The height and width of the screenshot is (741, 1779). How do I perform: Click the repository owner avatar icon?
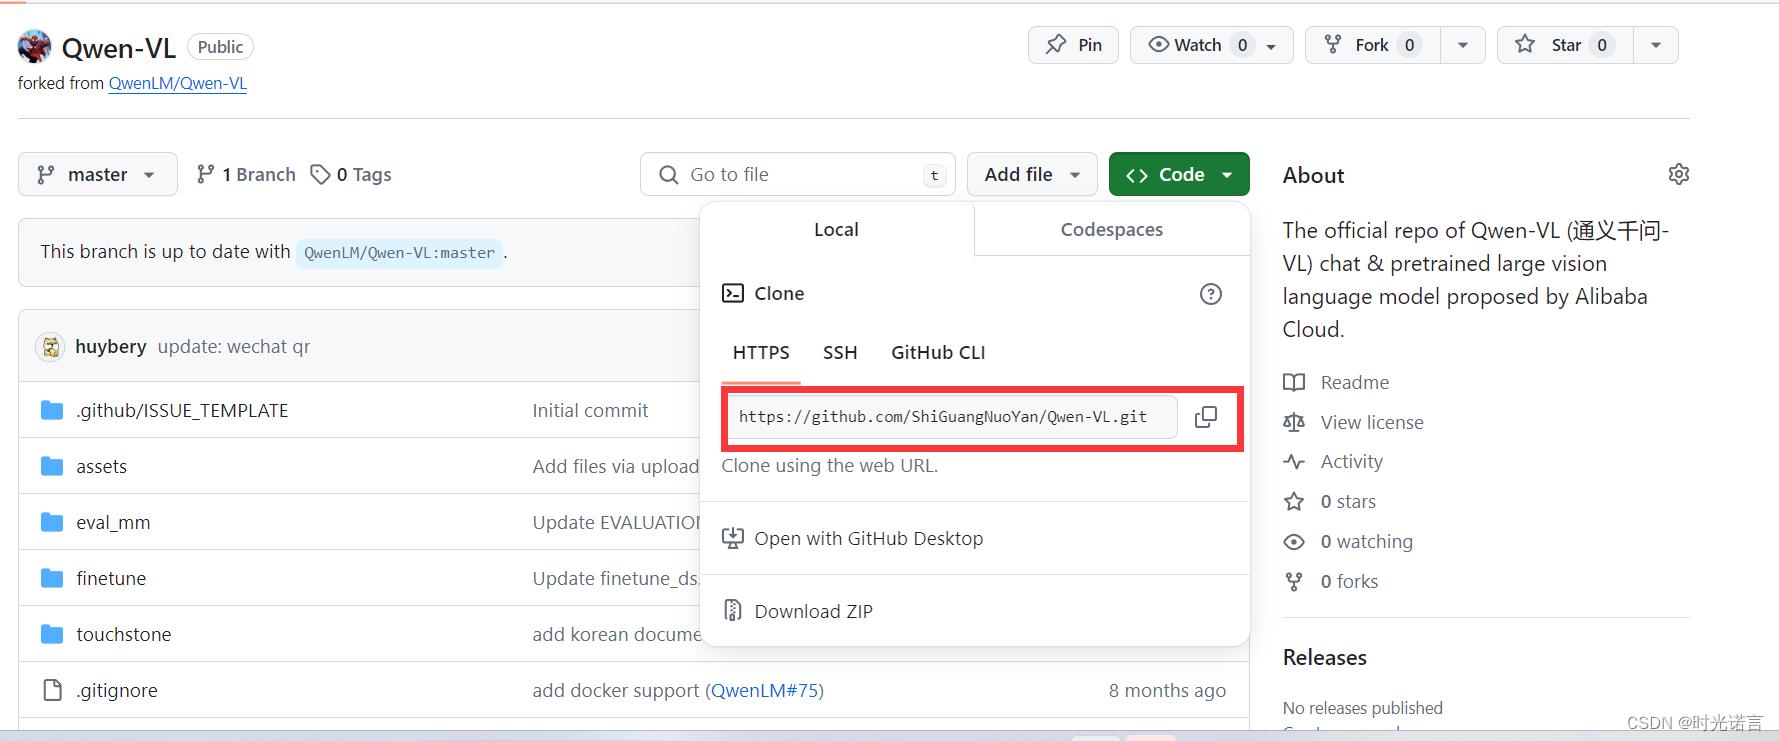(x=35, y=46)
